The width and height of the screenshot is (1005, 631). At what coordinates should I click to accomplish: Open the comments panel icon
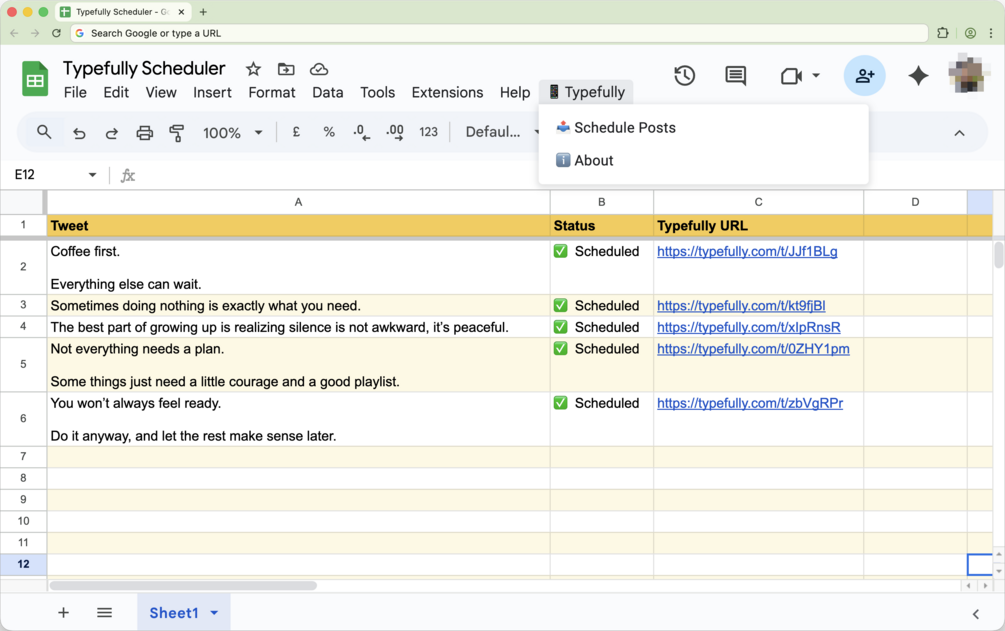735,76
